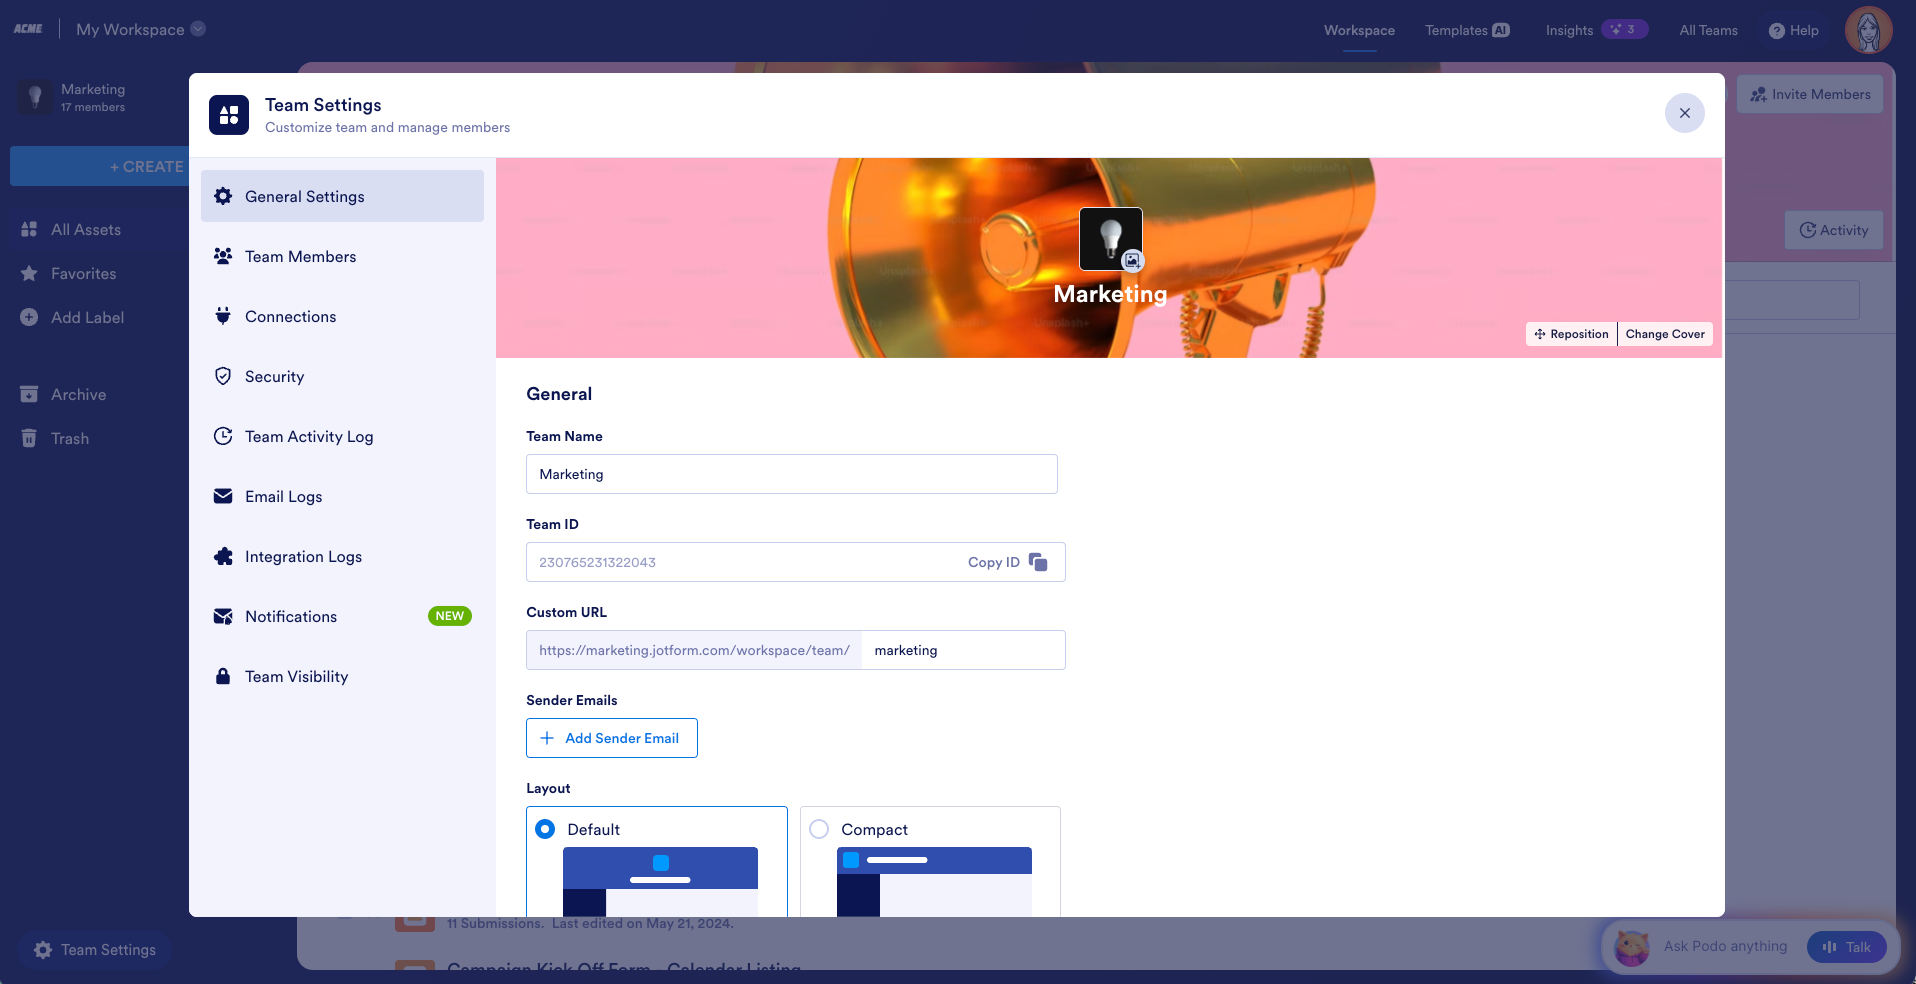Open Team Visibility lock icon

223,676
